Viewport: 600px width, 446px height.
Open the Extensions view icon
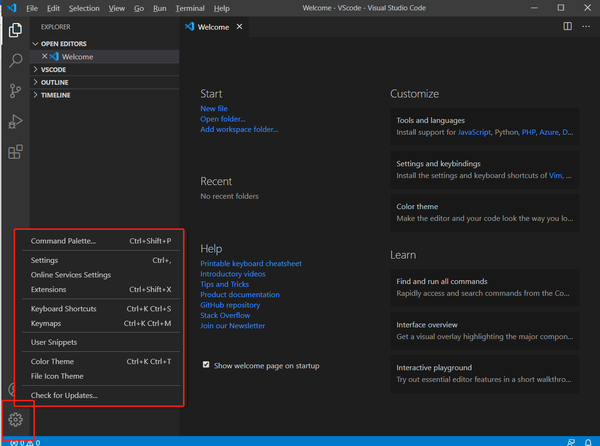pos(15,152)
